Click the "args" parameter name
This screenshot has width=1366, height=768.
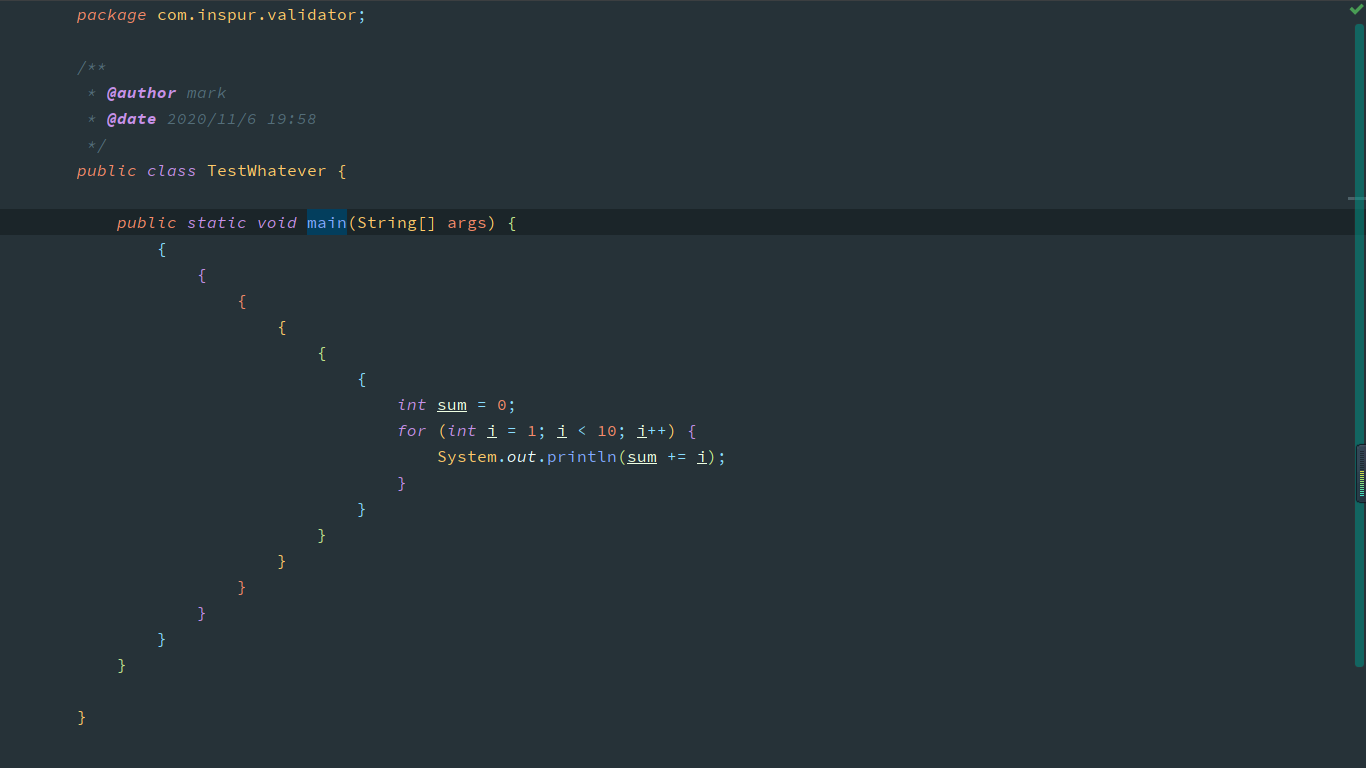(x=467, y=223)
